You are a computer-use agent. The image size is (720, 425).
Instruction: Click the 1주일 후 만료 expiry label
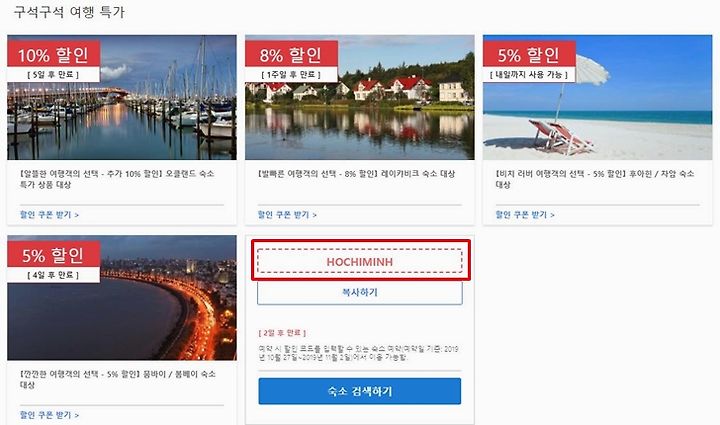291,74
